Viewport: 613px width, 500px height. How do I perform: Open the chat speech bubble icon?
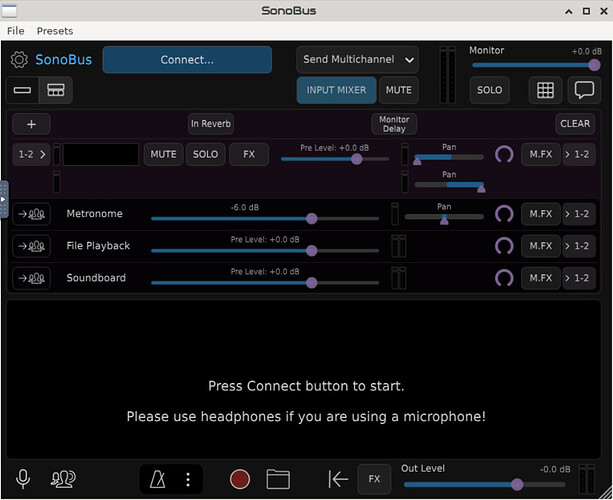click(x=584, y=90)
